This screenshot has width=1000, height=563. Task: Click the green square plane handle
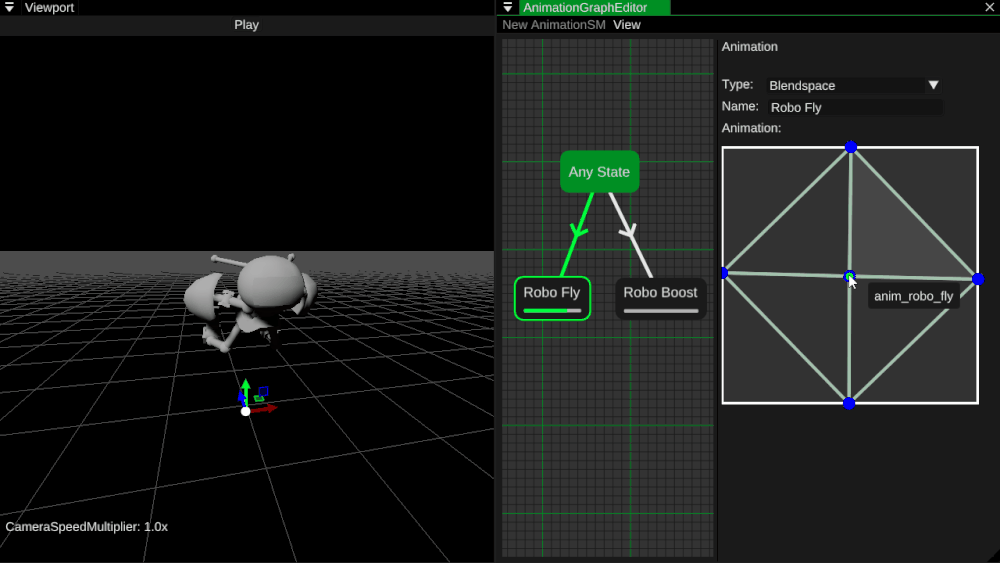tap(258, 399)
